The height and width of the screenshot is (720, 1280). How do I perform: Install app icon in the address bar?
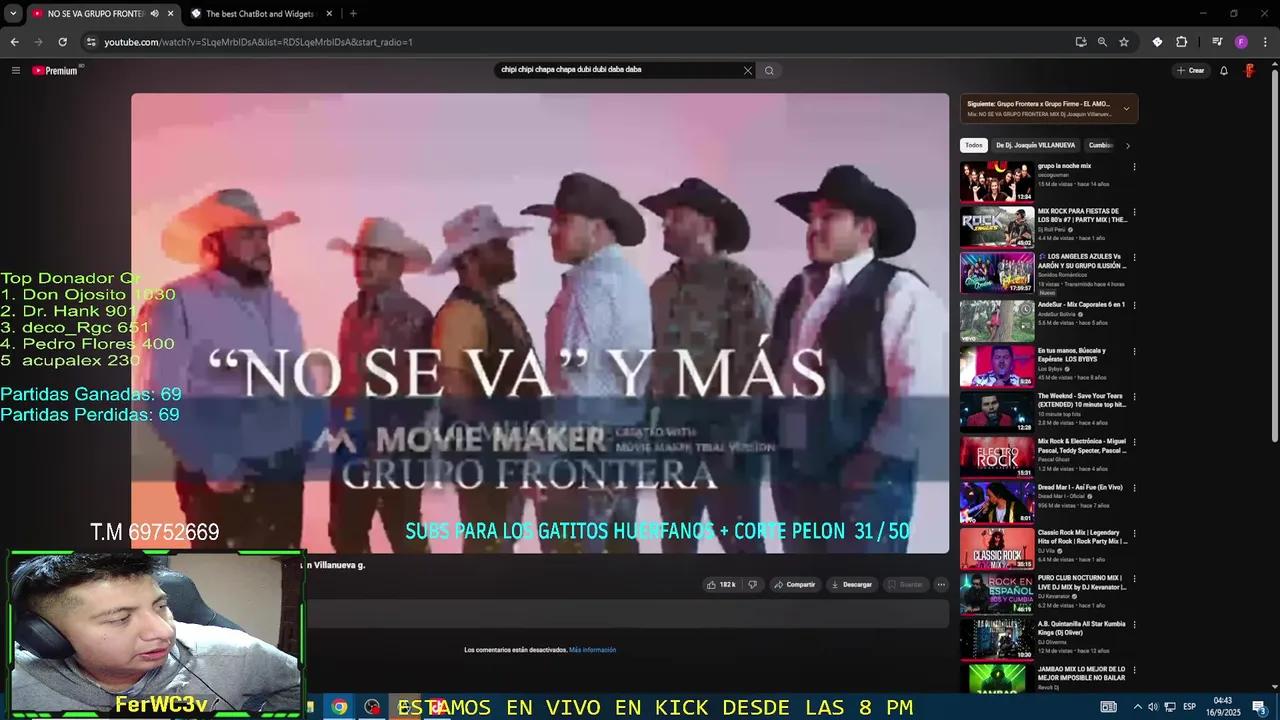1080,42
